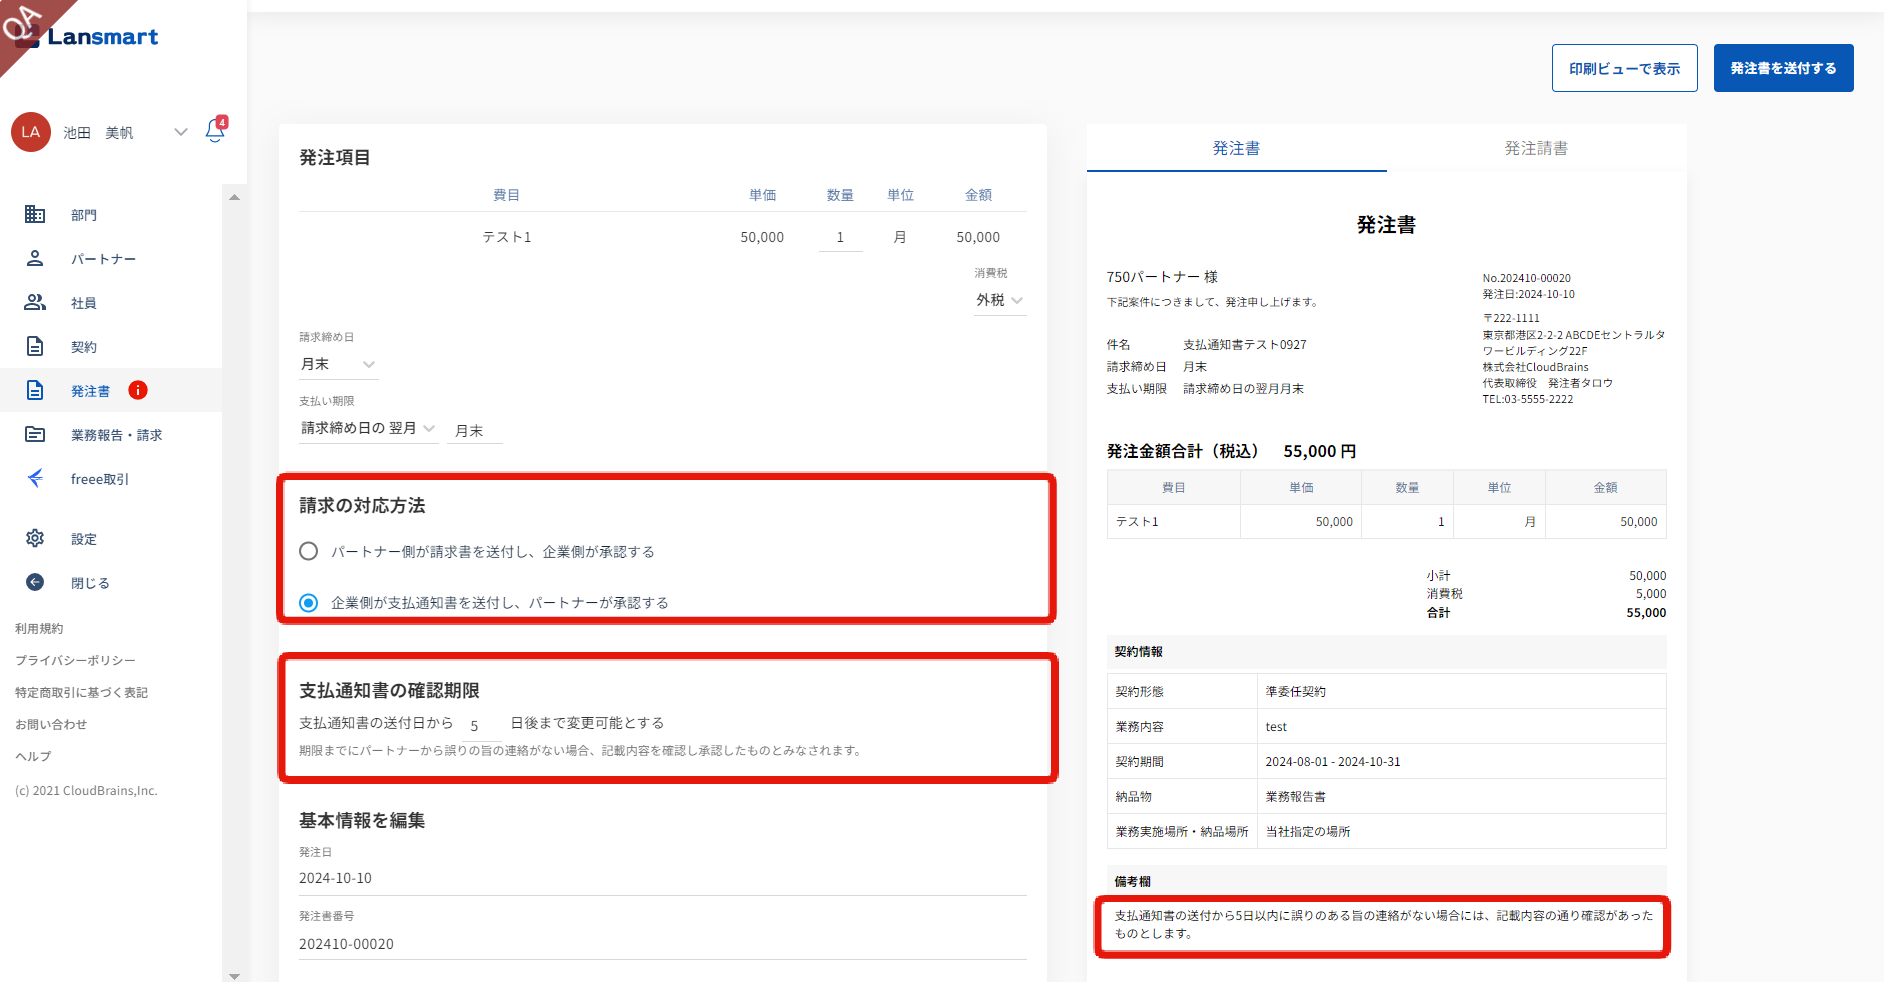
Task: Select 企業側が支払通知書を送付し option
Action: 308,602
